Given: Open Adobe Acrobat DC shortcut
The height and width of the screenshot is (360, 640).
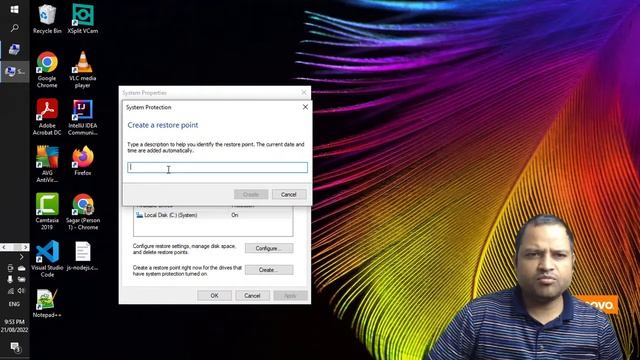Looking at the screenshot, I should [x=47, y=117].
